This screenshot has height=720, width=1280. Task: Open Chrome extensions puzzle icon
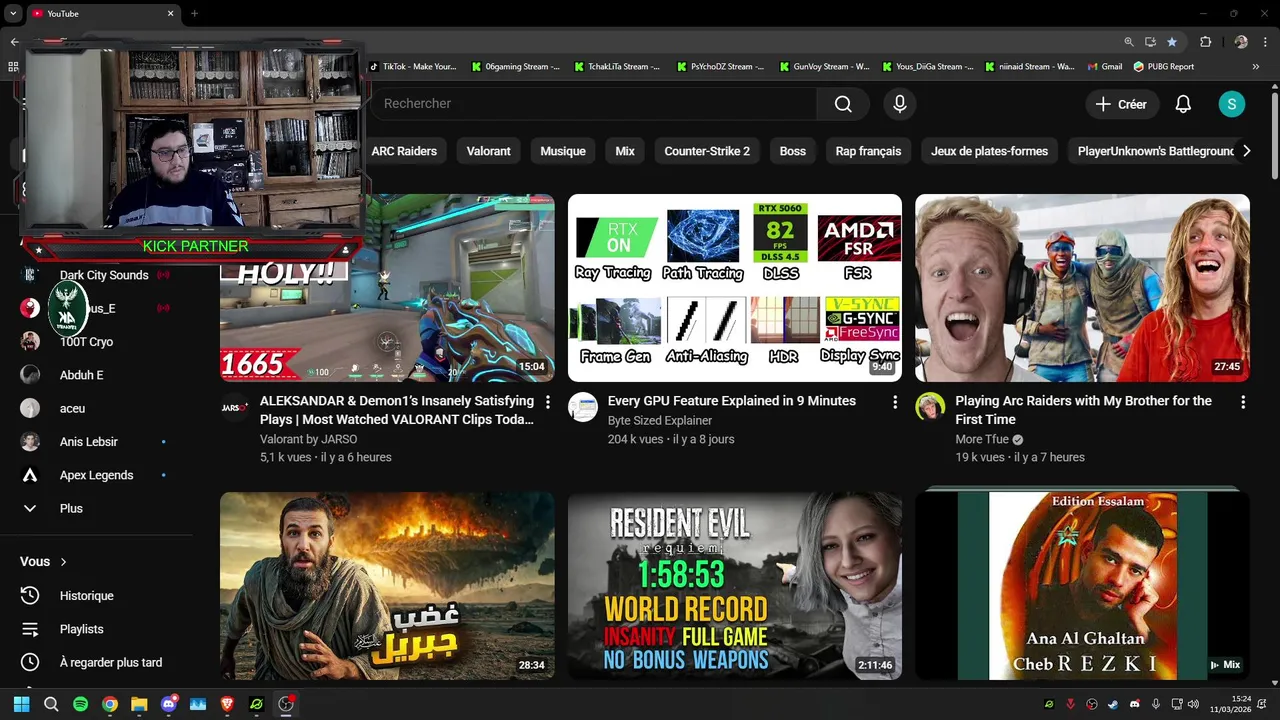[1205, 42]
